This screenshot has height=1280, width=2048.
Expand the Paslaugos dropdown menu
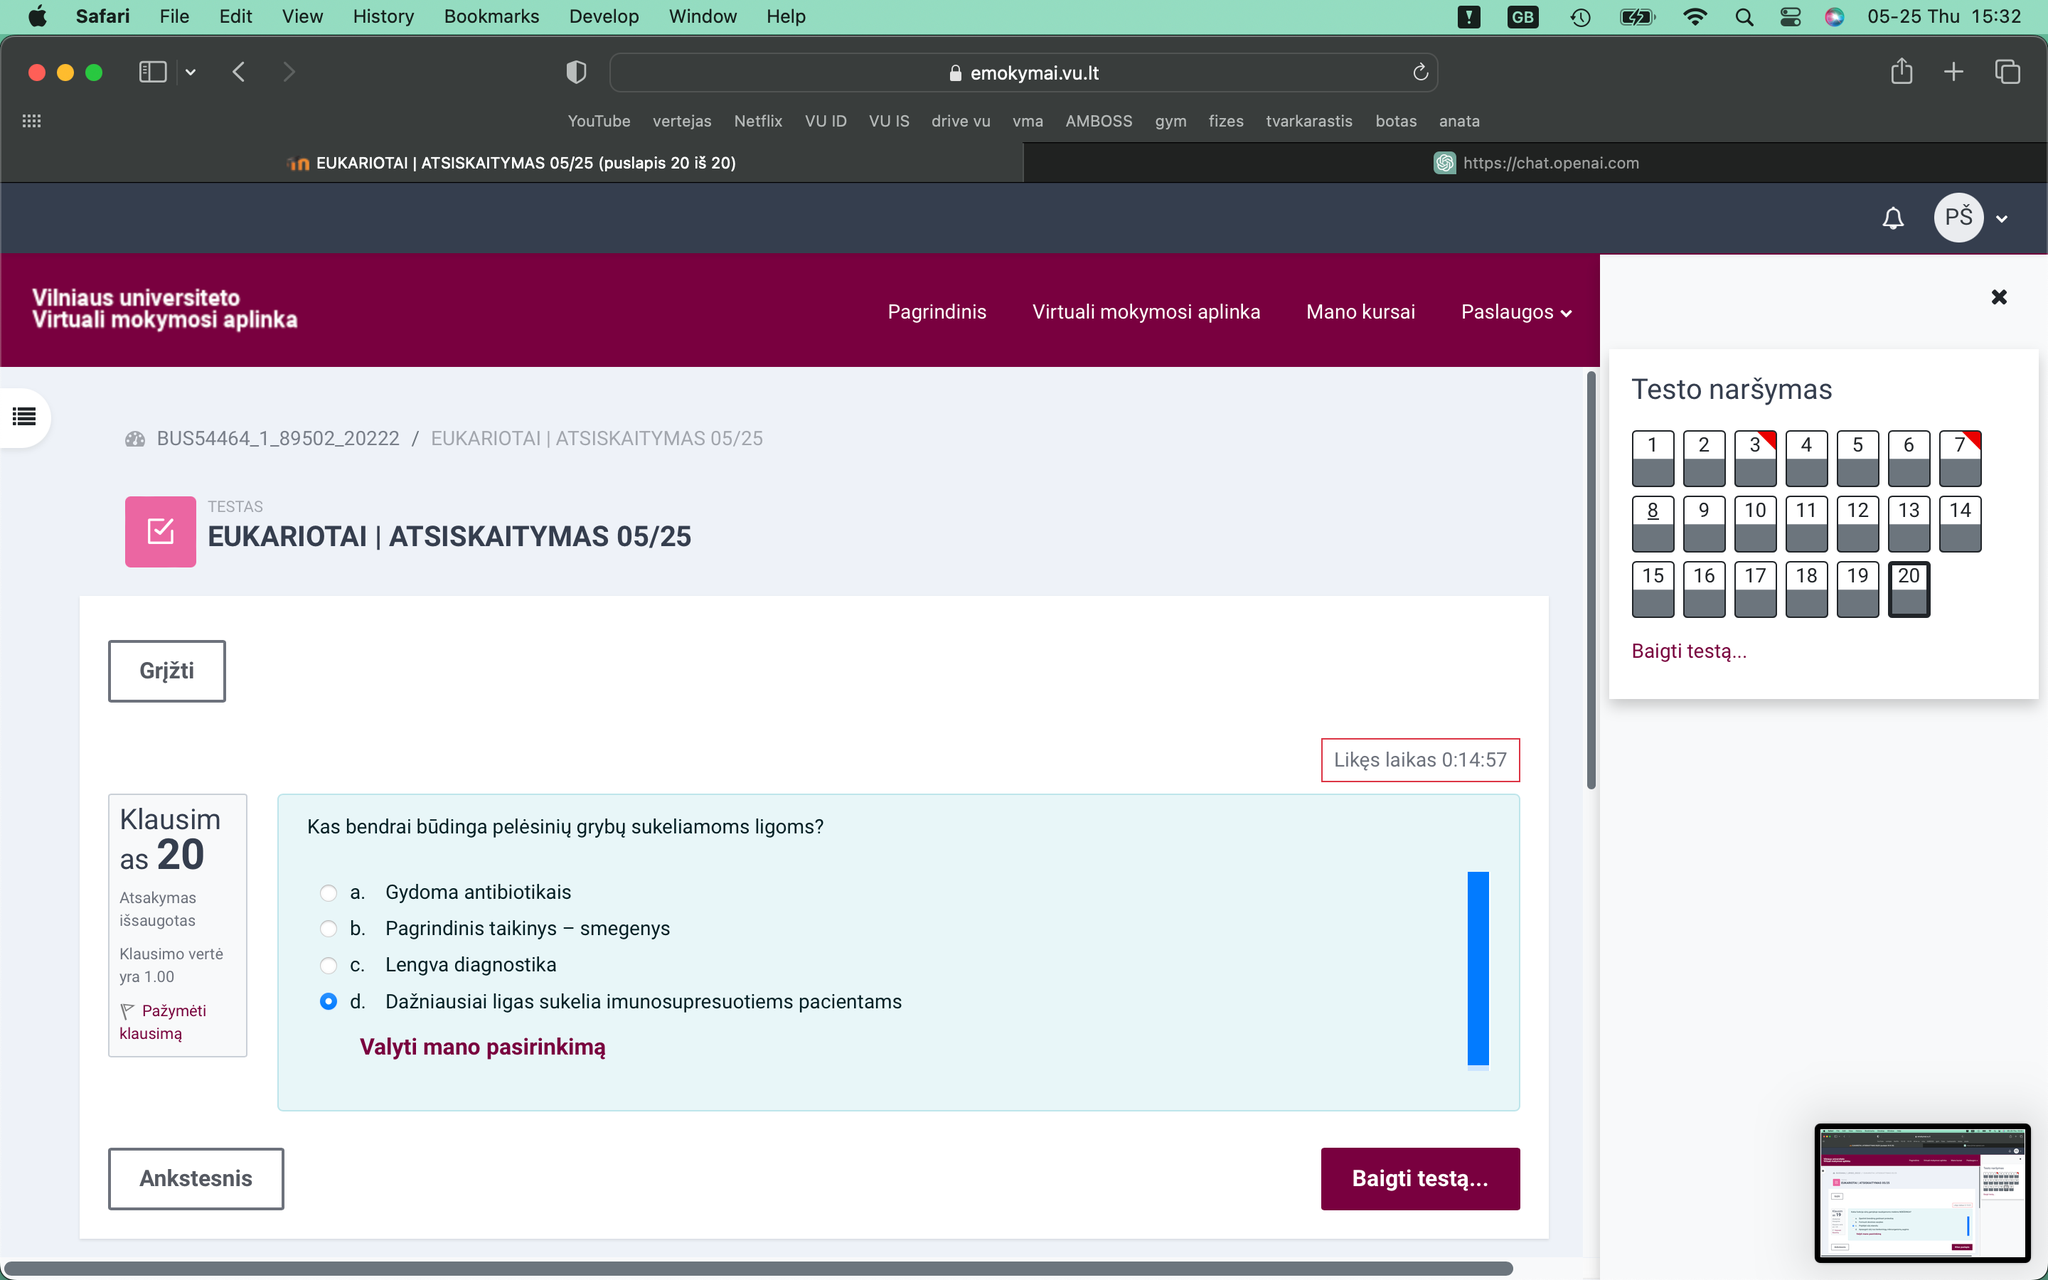click(x=1516, y=312)
